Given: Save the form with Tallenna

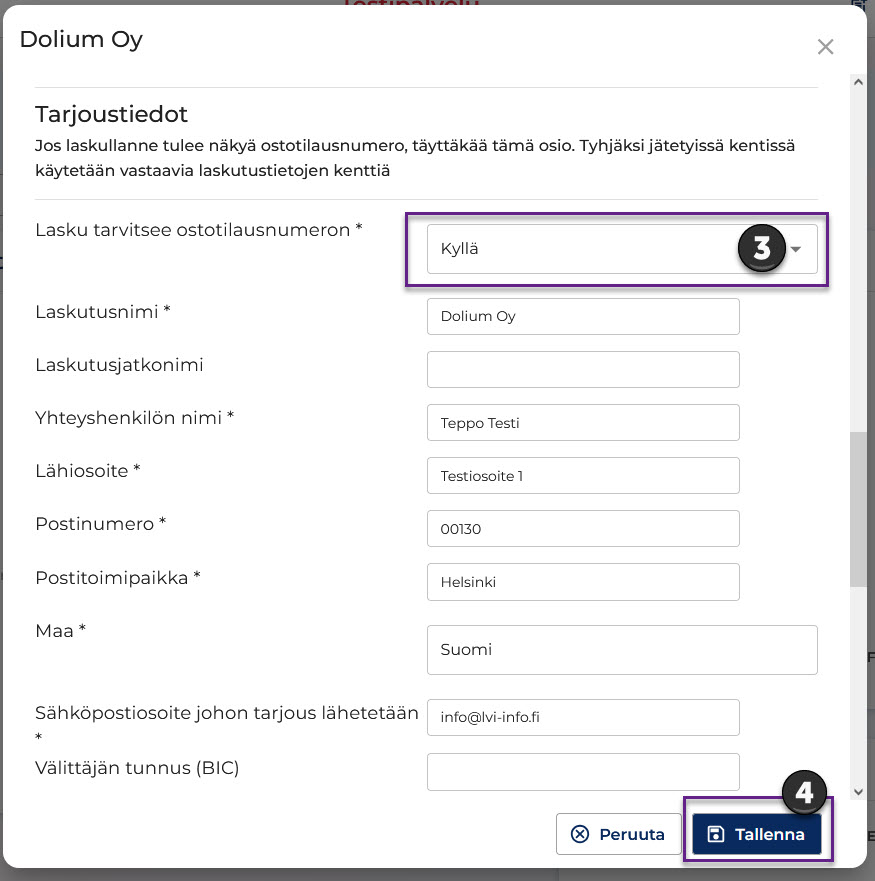Looking at the screenshot, I should point(756,834).
